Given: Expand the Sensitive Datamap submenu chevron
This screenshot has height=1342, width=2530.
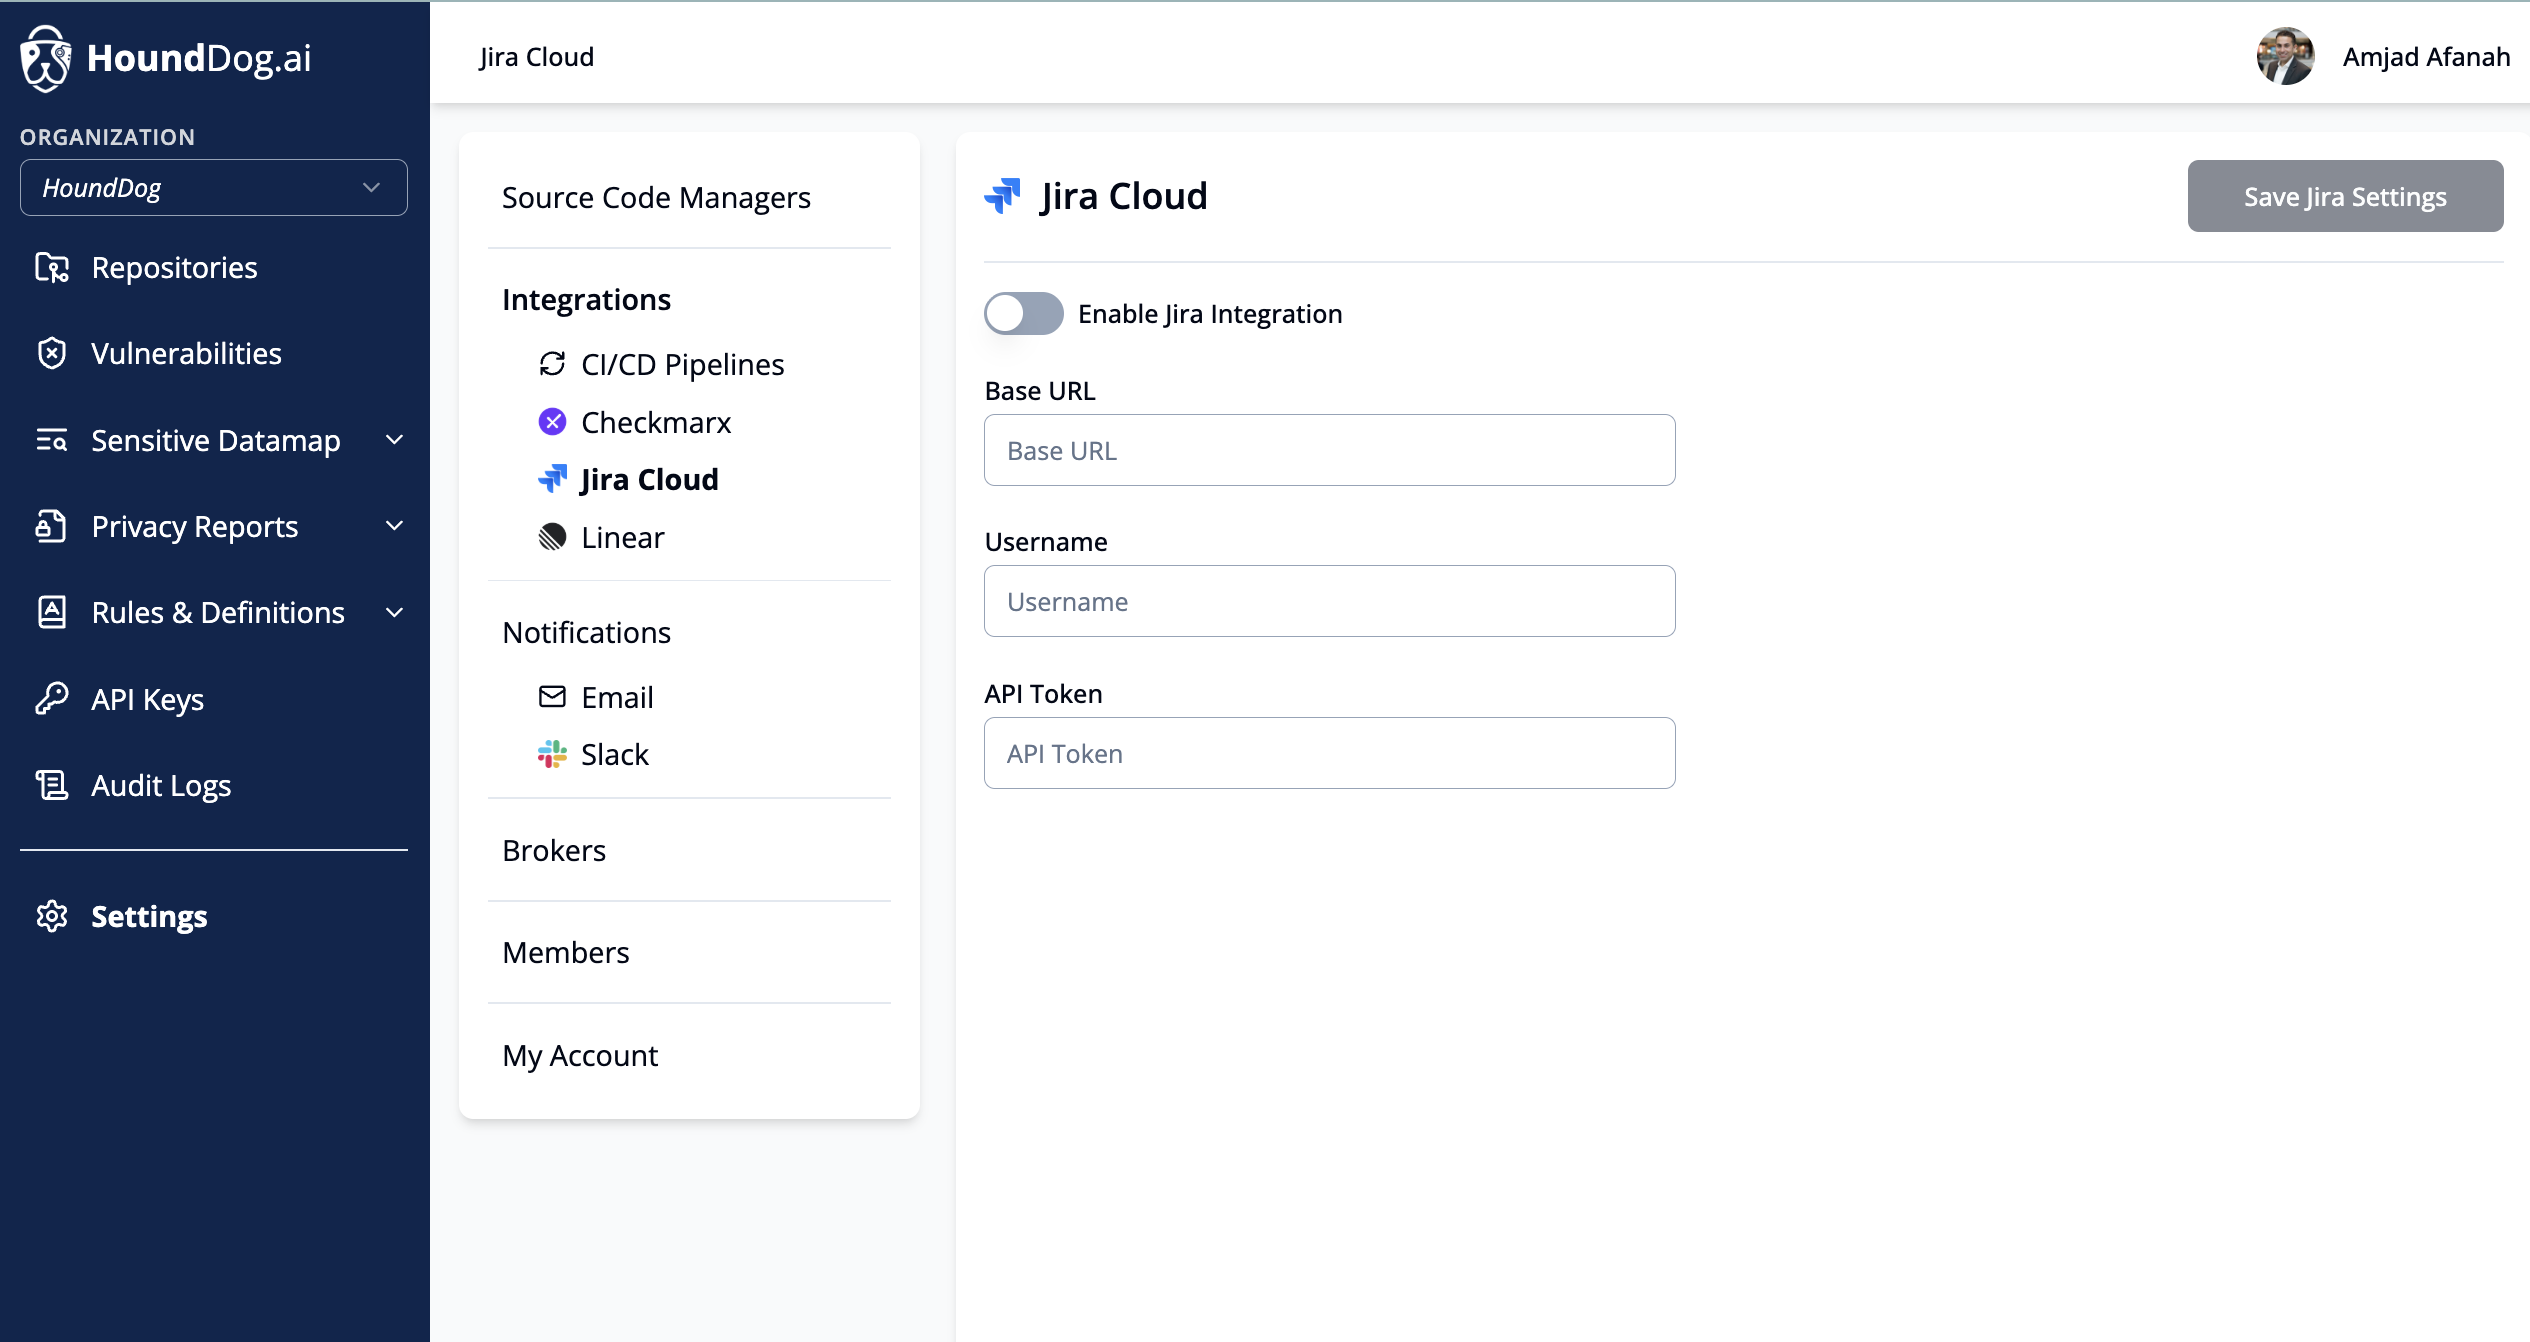Looking at the screenshot, I should pos(395,440).
